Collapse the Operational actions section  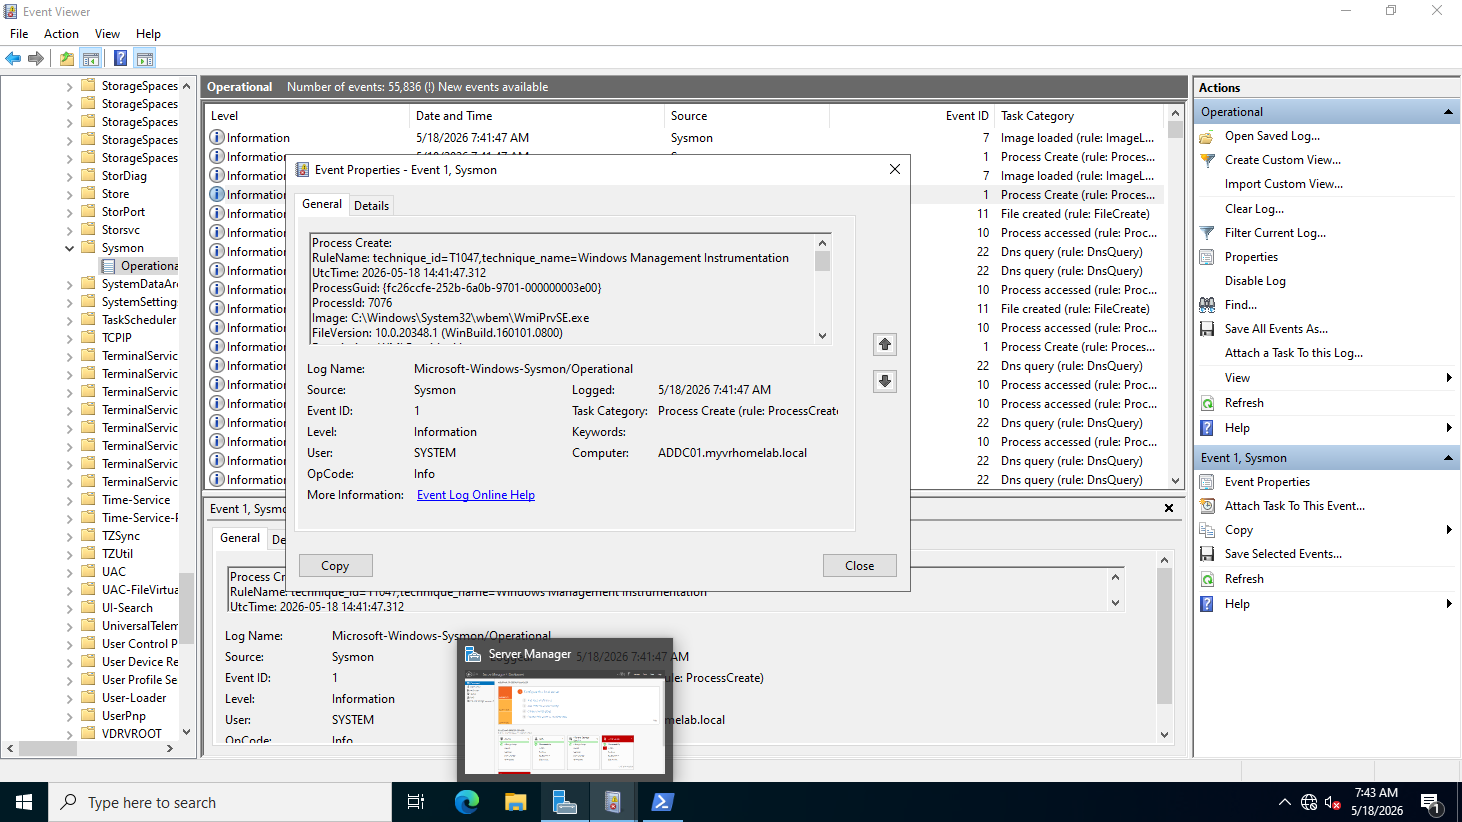1448,112
